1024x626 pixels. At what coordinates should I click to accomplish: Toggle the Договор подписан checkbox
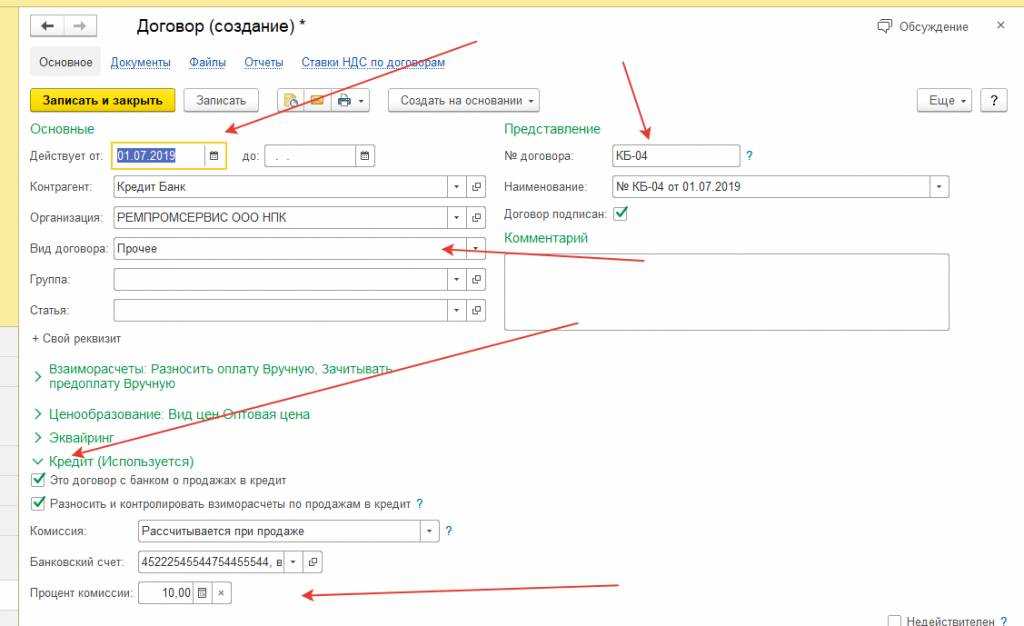[x=620, y=213]
